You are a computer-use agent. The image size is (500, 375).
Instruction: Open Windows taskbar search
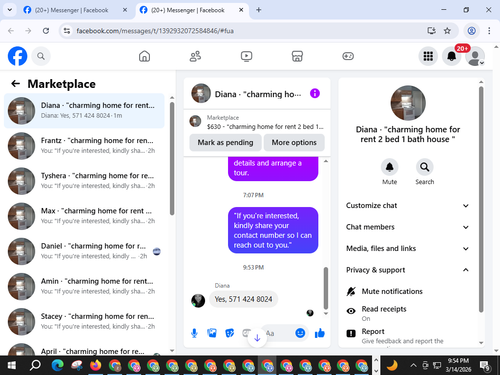click(x=35, y=366)
